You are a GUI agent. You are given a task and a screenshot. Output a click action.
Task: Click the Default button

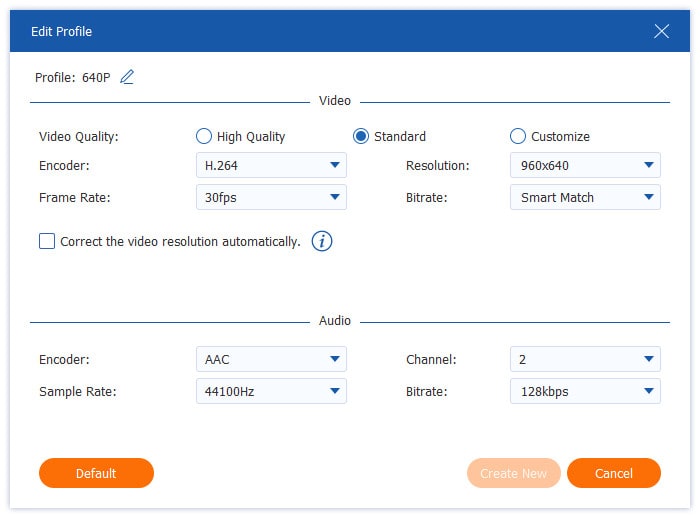pyautogui.click(x=96, y=473)
